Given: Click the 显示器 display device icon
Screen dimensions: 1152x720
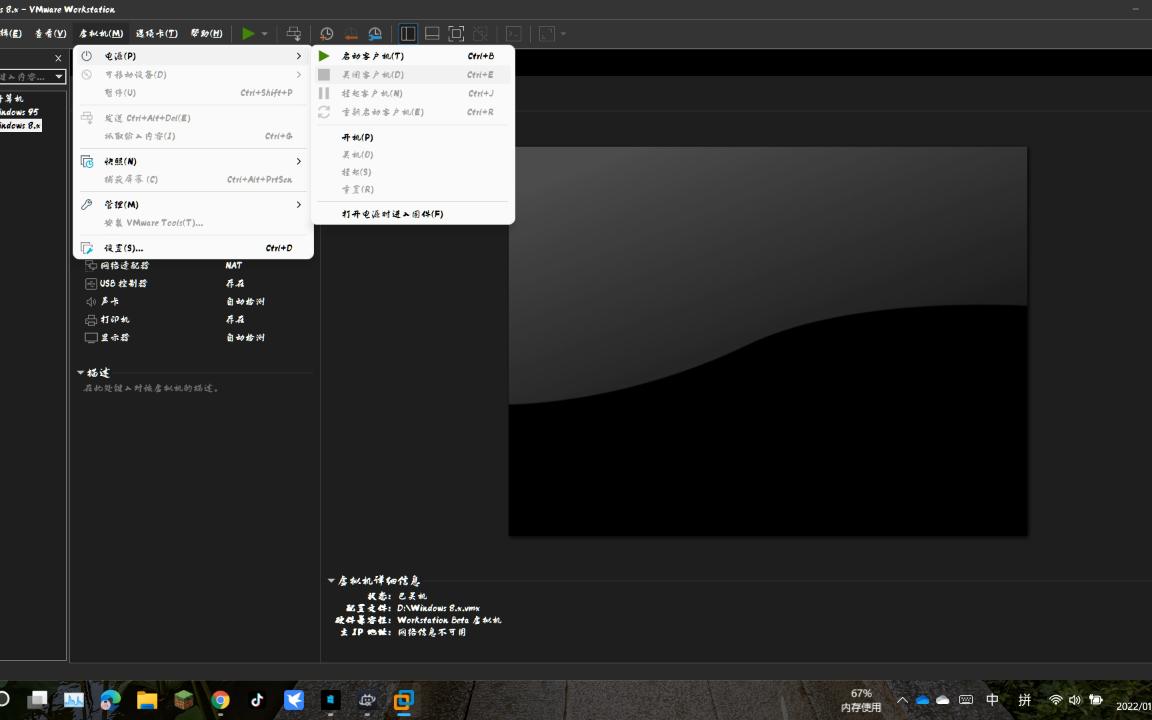Looking at the screenshot, I should tap(92, 337).
